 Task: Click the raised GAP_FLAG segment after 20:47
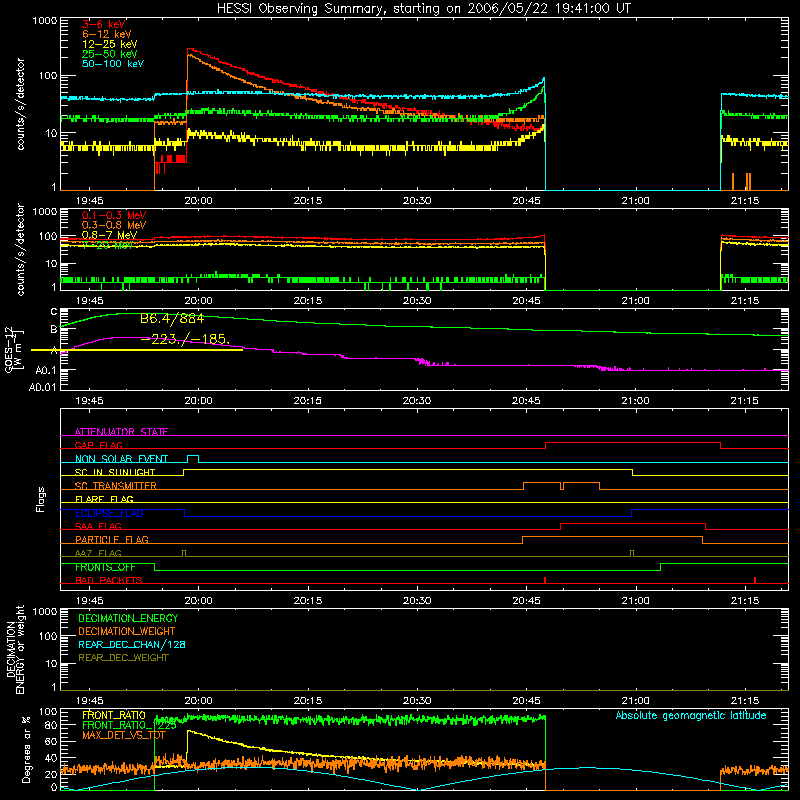pos(633,443)
